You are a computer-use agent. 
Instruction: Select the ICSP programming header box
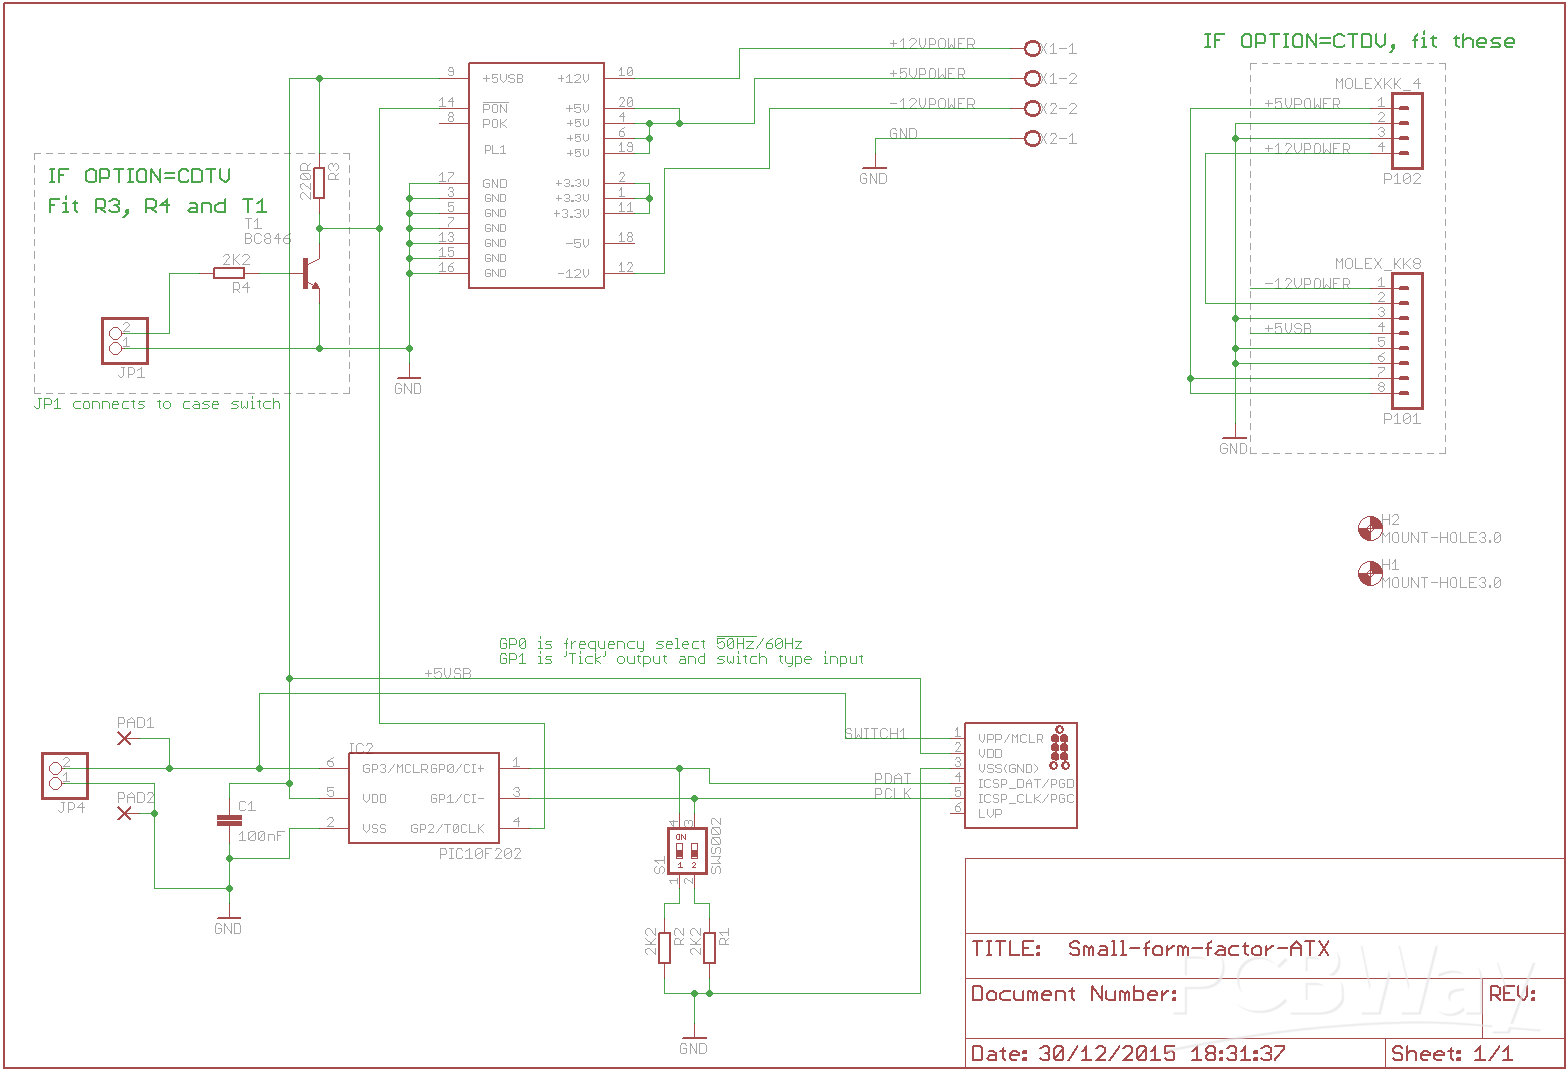(1020, 776)
